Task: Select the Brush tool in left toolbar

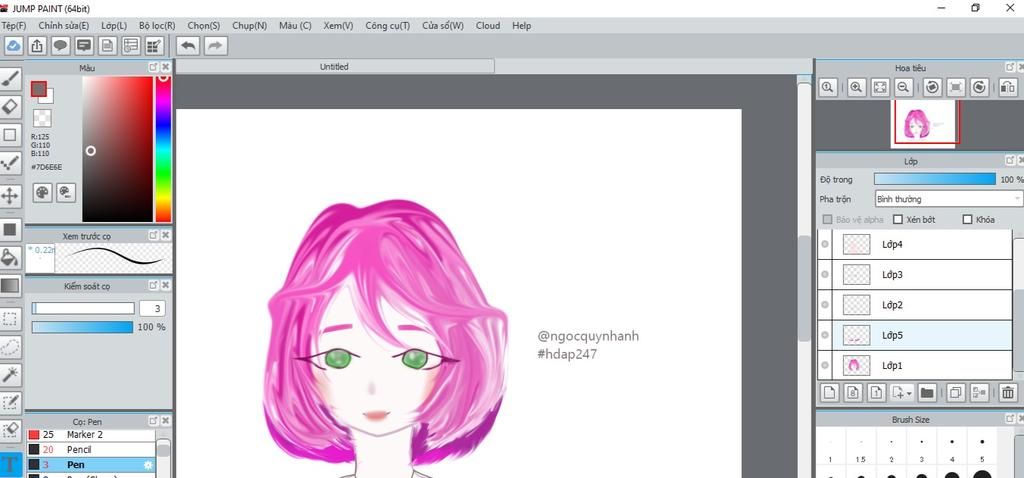Action: 10,79
